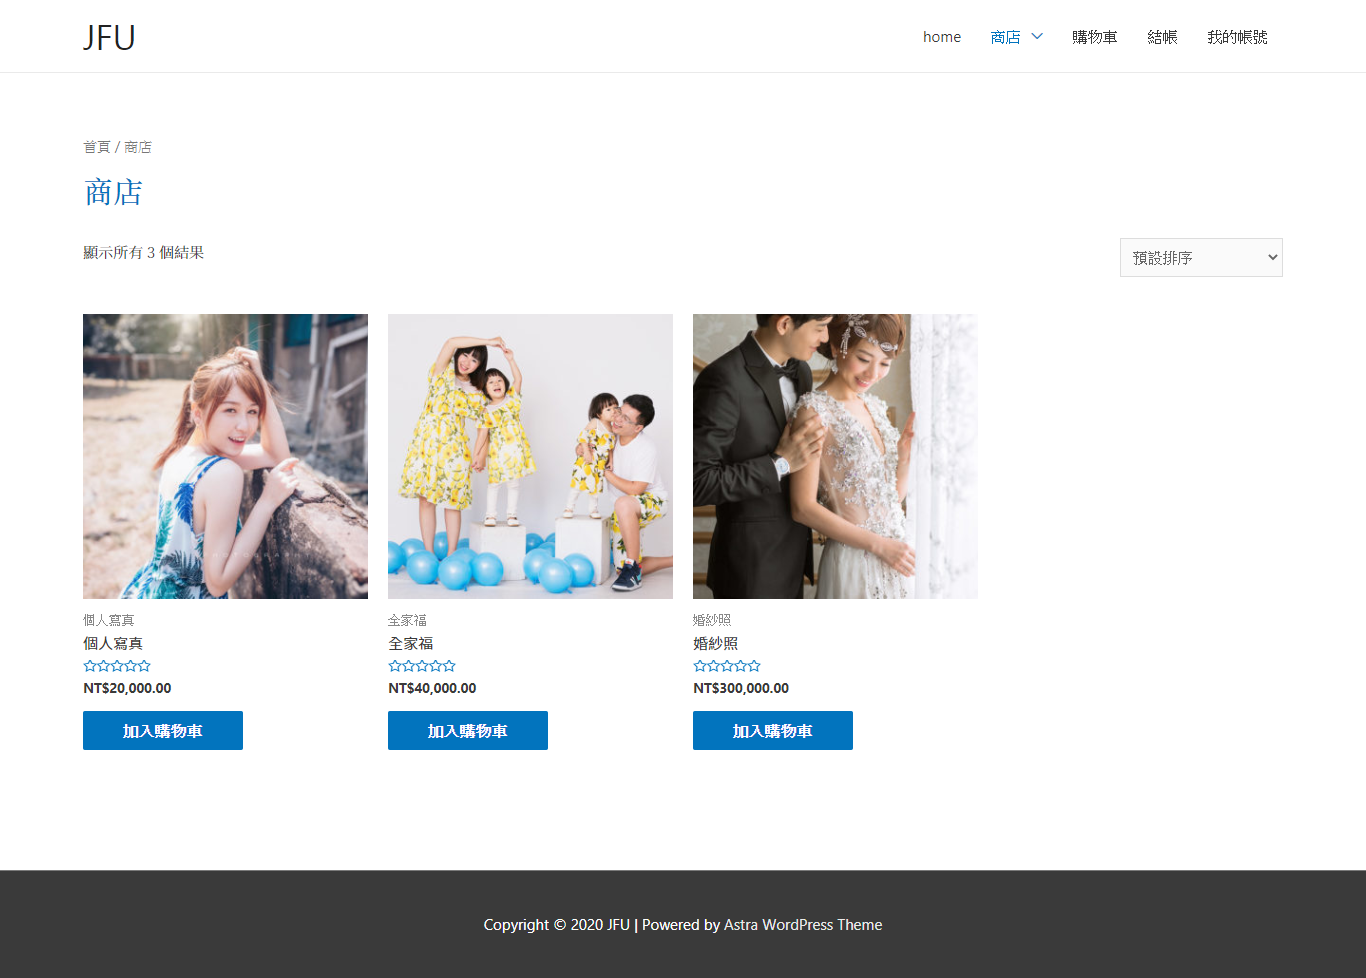This screenshot has height=978, width=1366.
Task: Open the 全家福 family product photo
Action: (x=530, y=456)
